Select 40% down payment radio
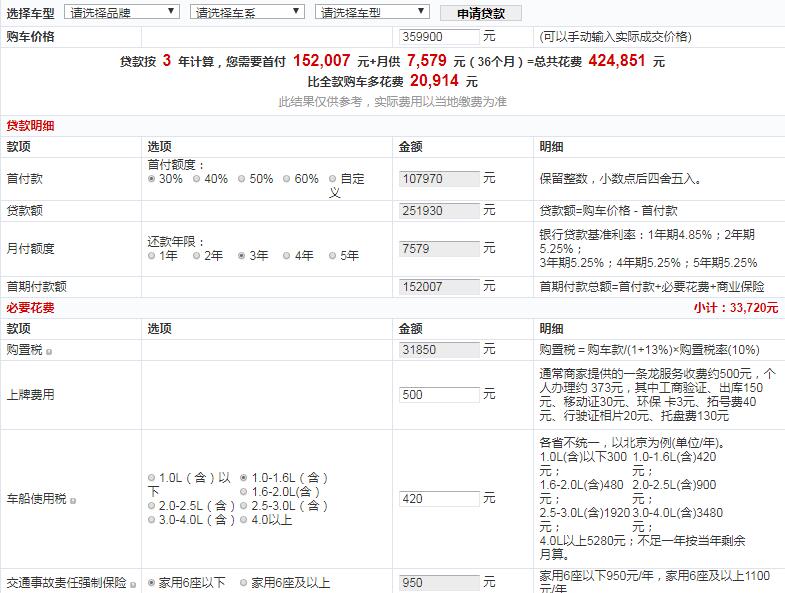The width and height of the screenshot is (785, 593). [197, 179]
